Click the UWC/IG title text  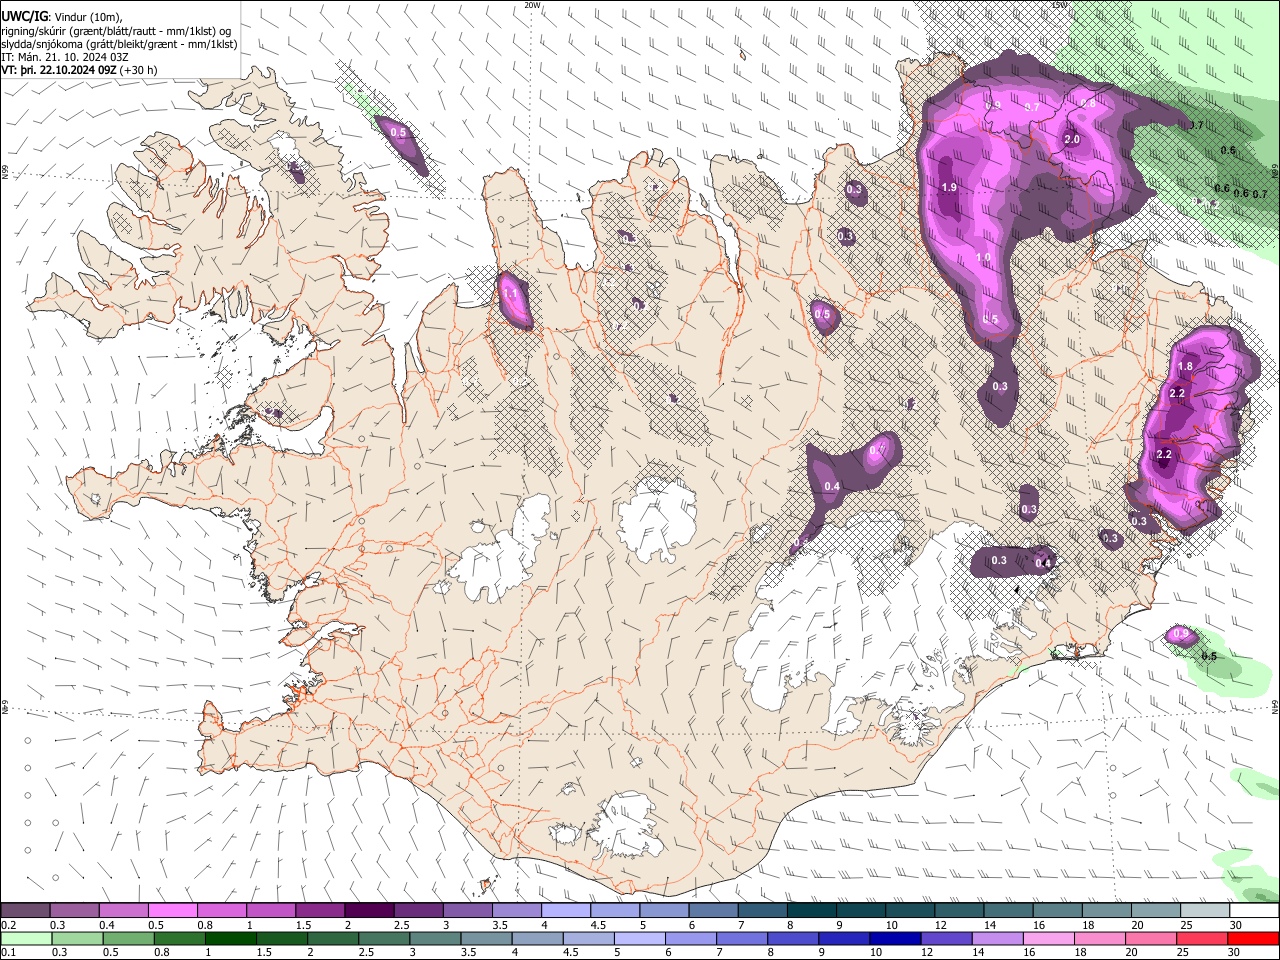click(x=24, y=16)
